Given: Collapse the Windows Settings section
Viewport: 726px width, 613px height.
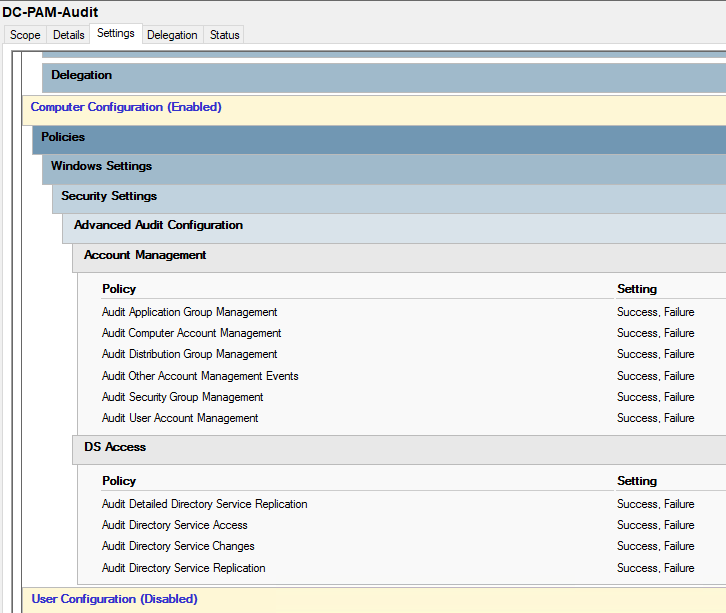Looking at the screenshot, I should coord(101,166).
